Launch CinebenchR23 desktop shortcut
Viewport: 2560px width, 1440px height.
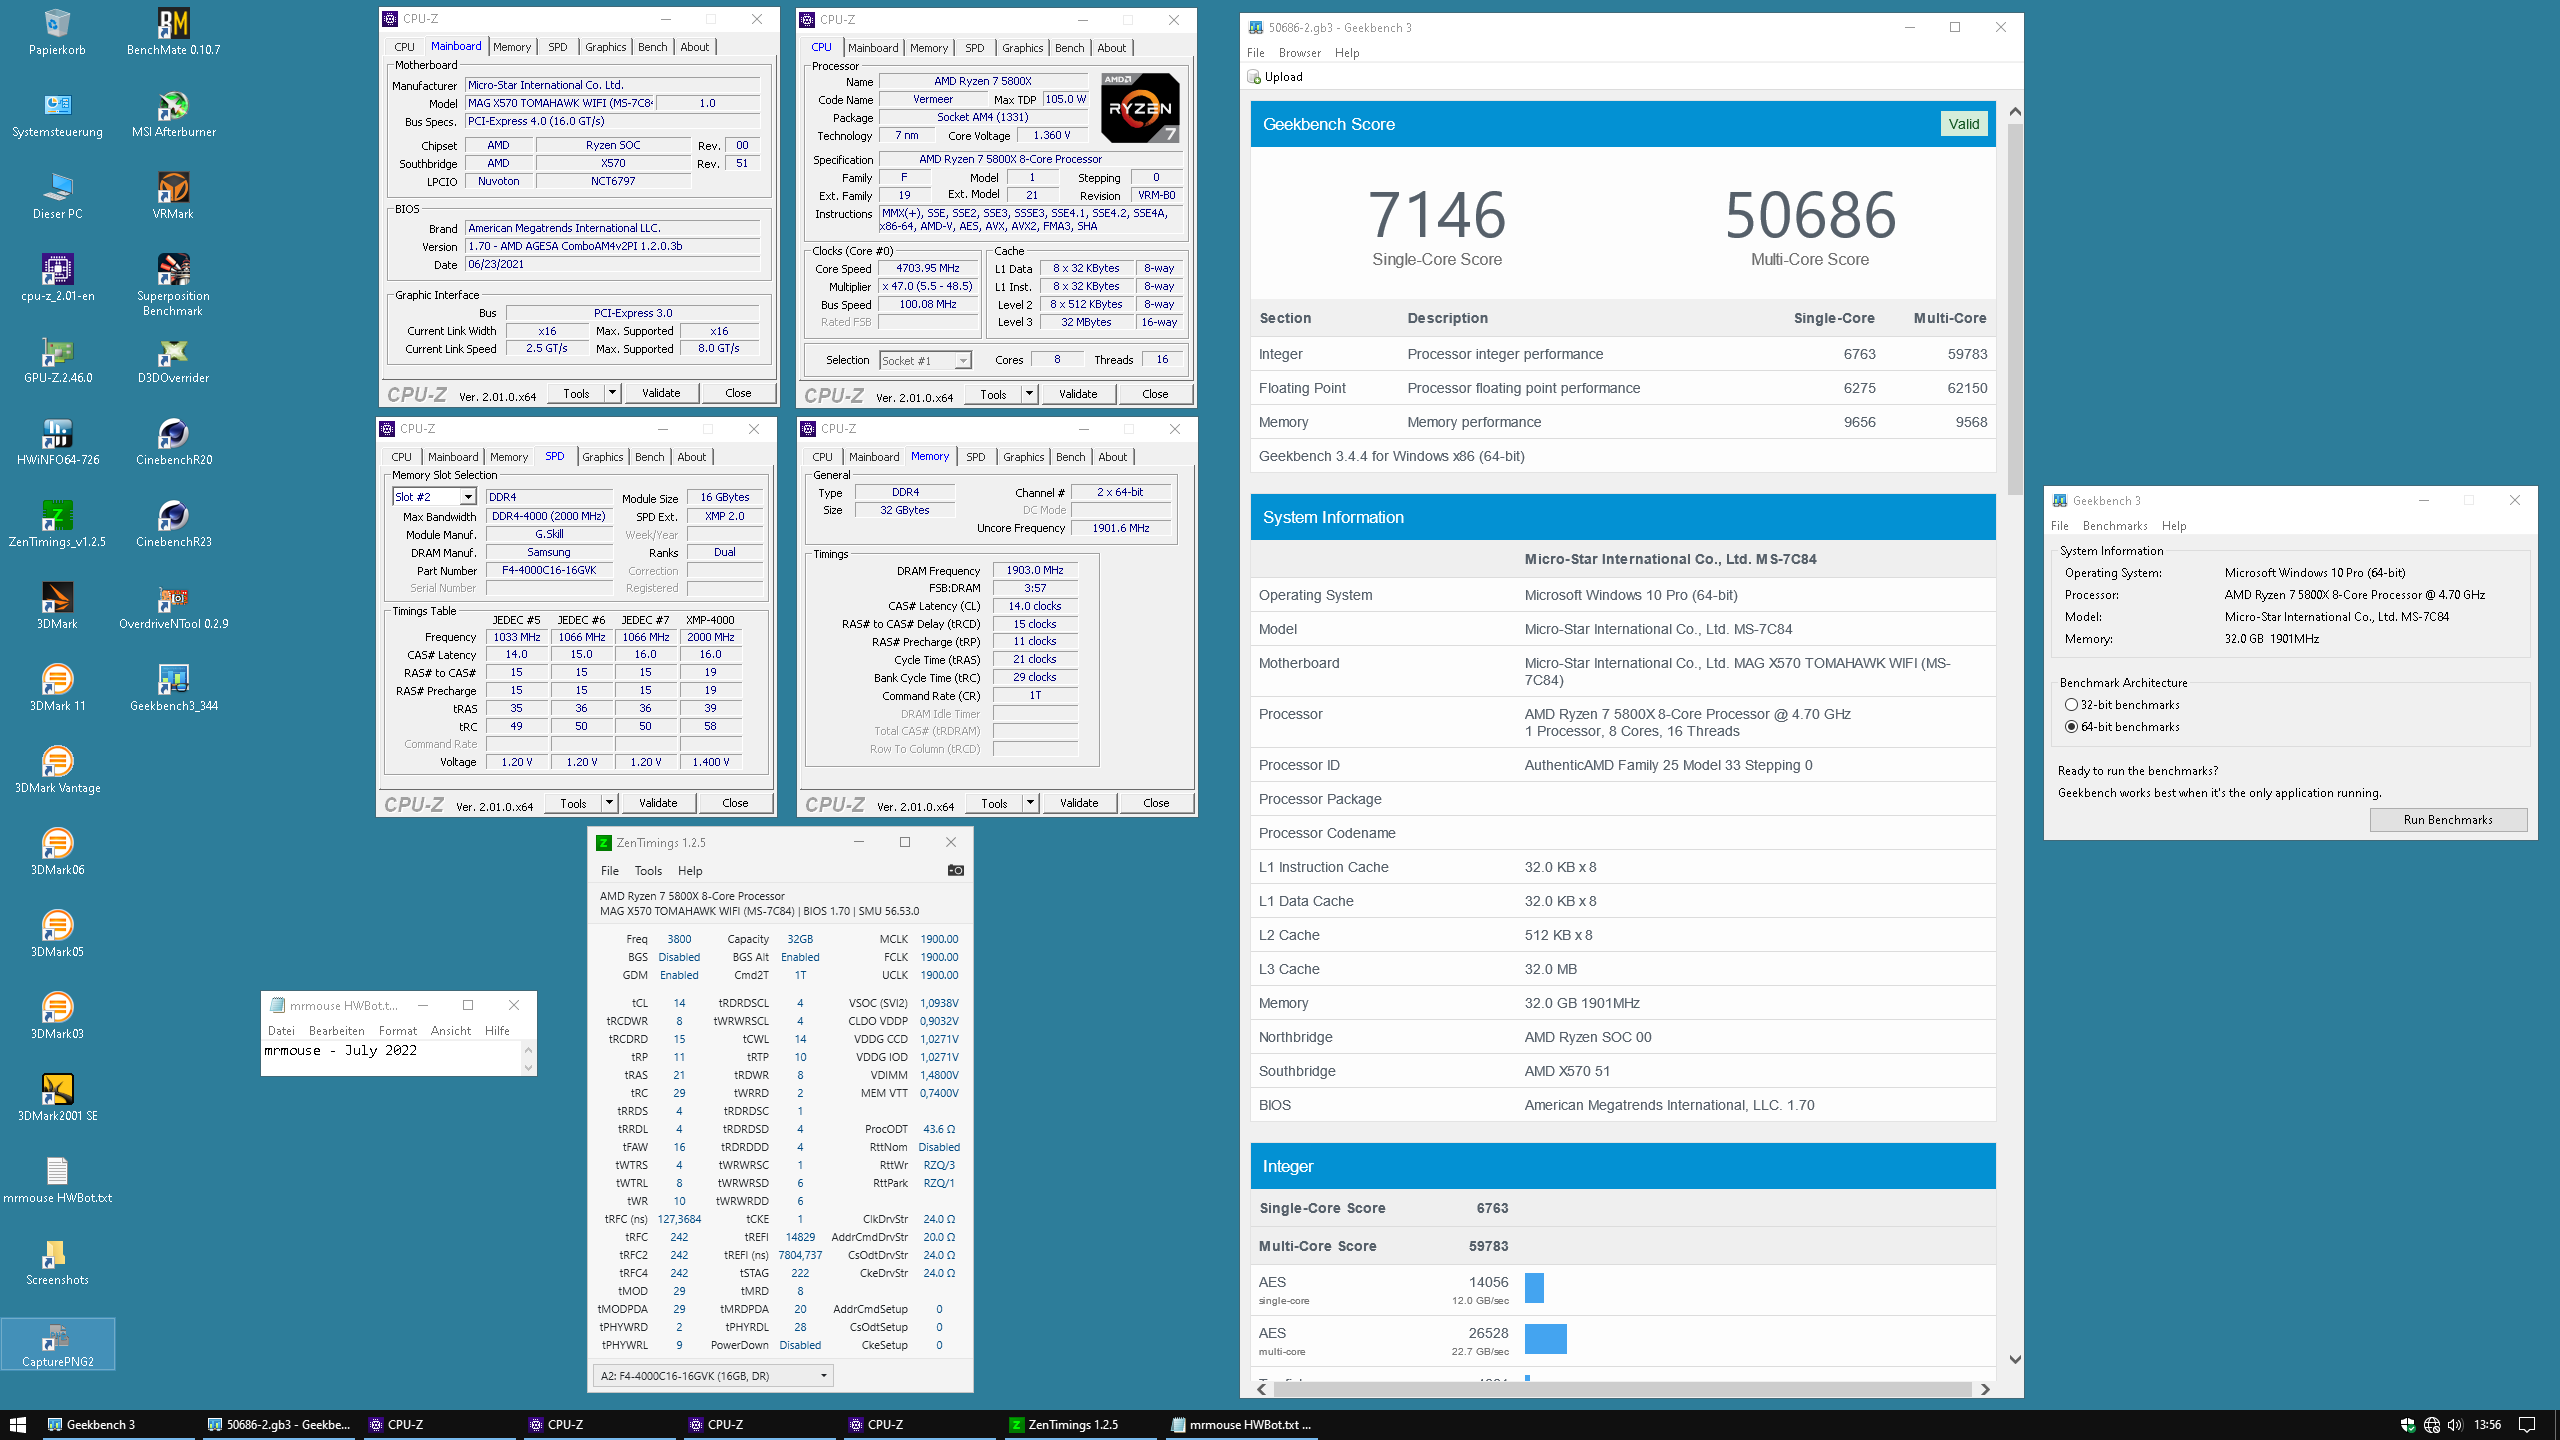point(173,524)
